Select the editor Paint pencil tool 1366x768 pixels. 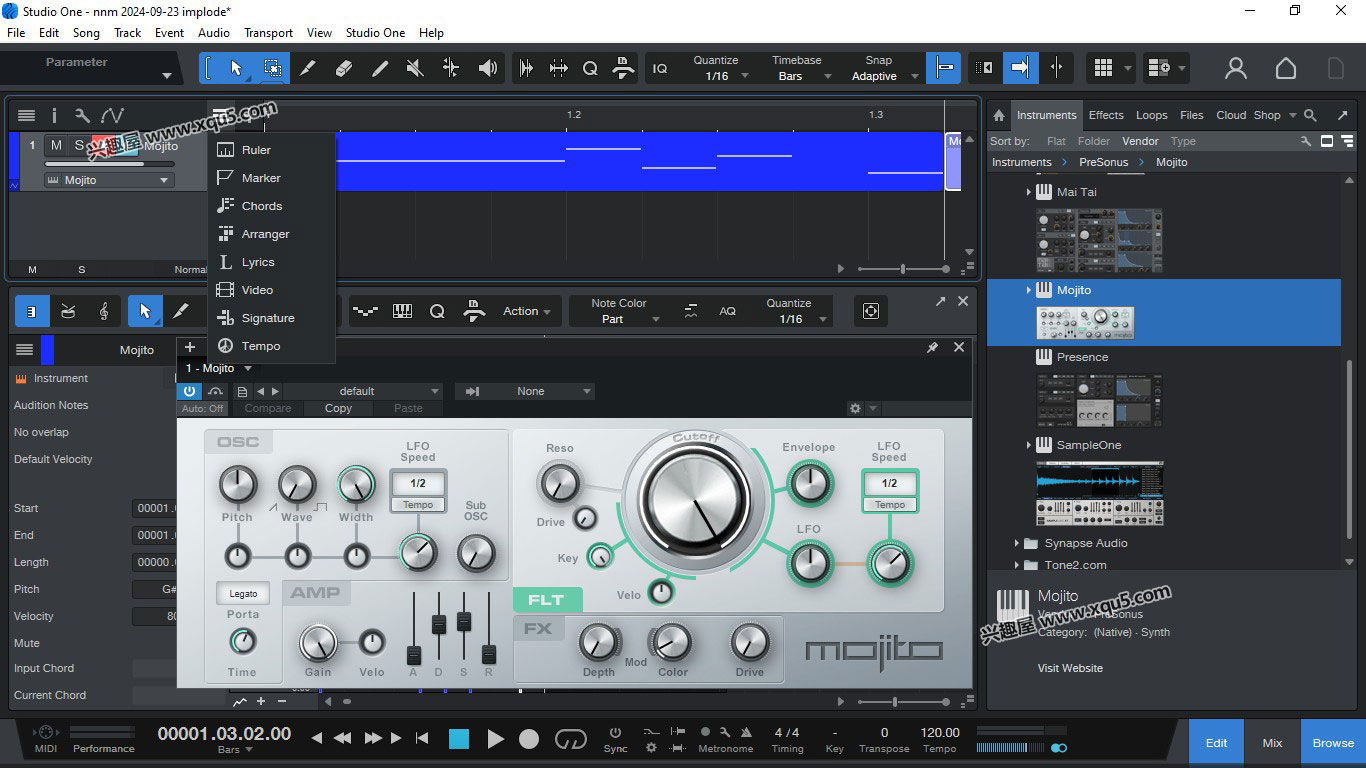(181, 312)
